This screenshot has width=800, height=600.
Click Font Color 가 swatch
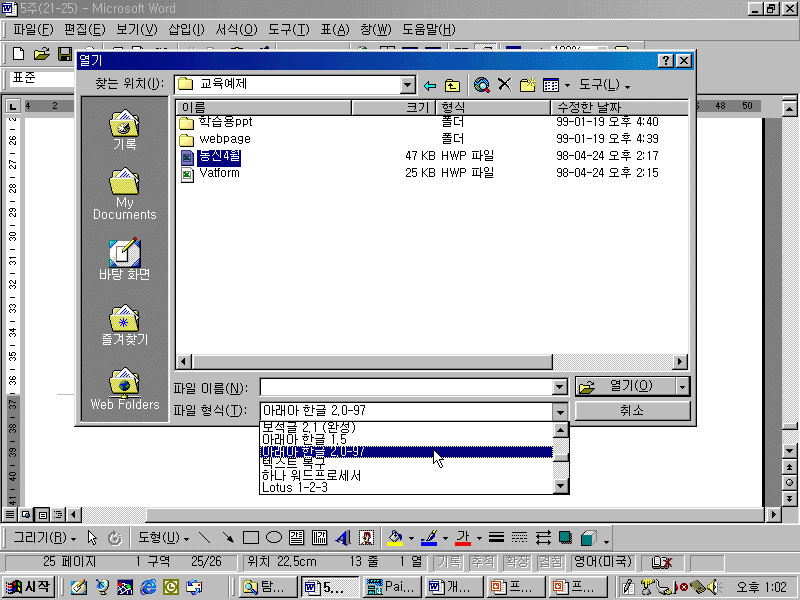pyautogui.click(x=463, y=537)
